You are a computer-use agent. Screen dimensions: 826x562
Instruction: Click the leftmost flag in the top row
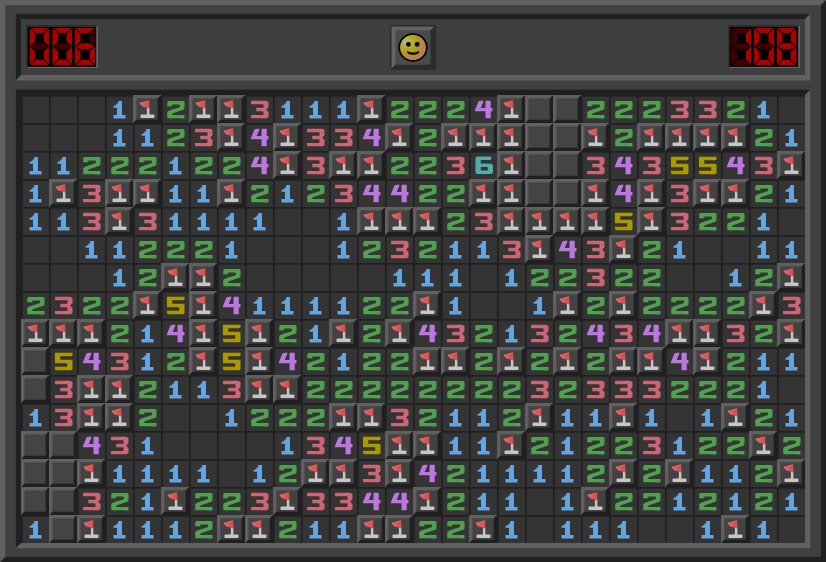click(148, 109)
